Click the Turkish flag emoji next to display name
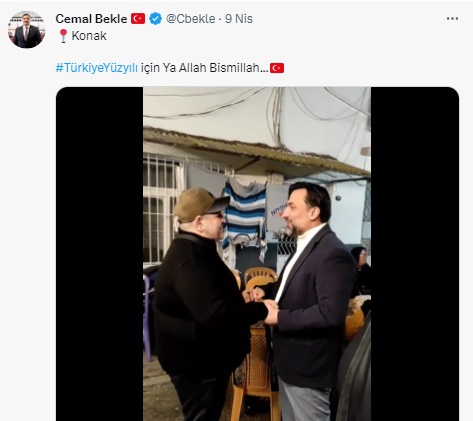Image resolution: width=473 pixels, height=421 pixels. click(x=138, y=19)
